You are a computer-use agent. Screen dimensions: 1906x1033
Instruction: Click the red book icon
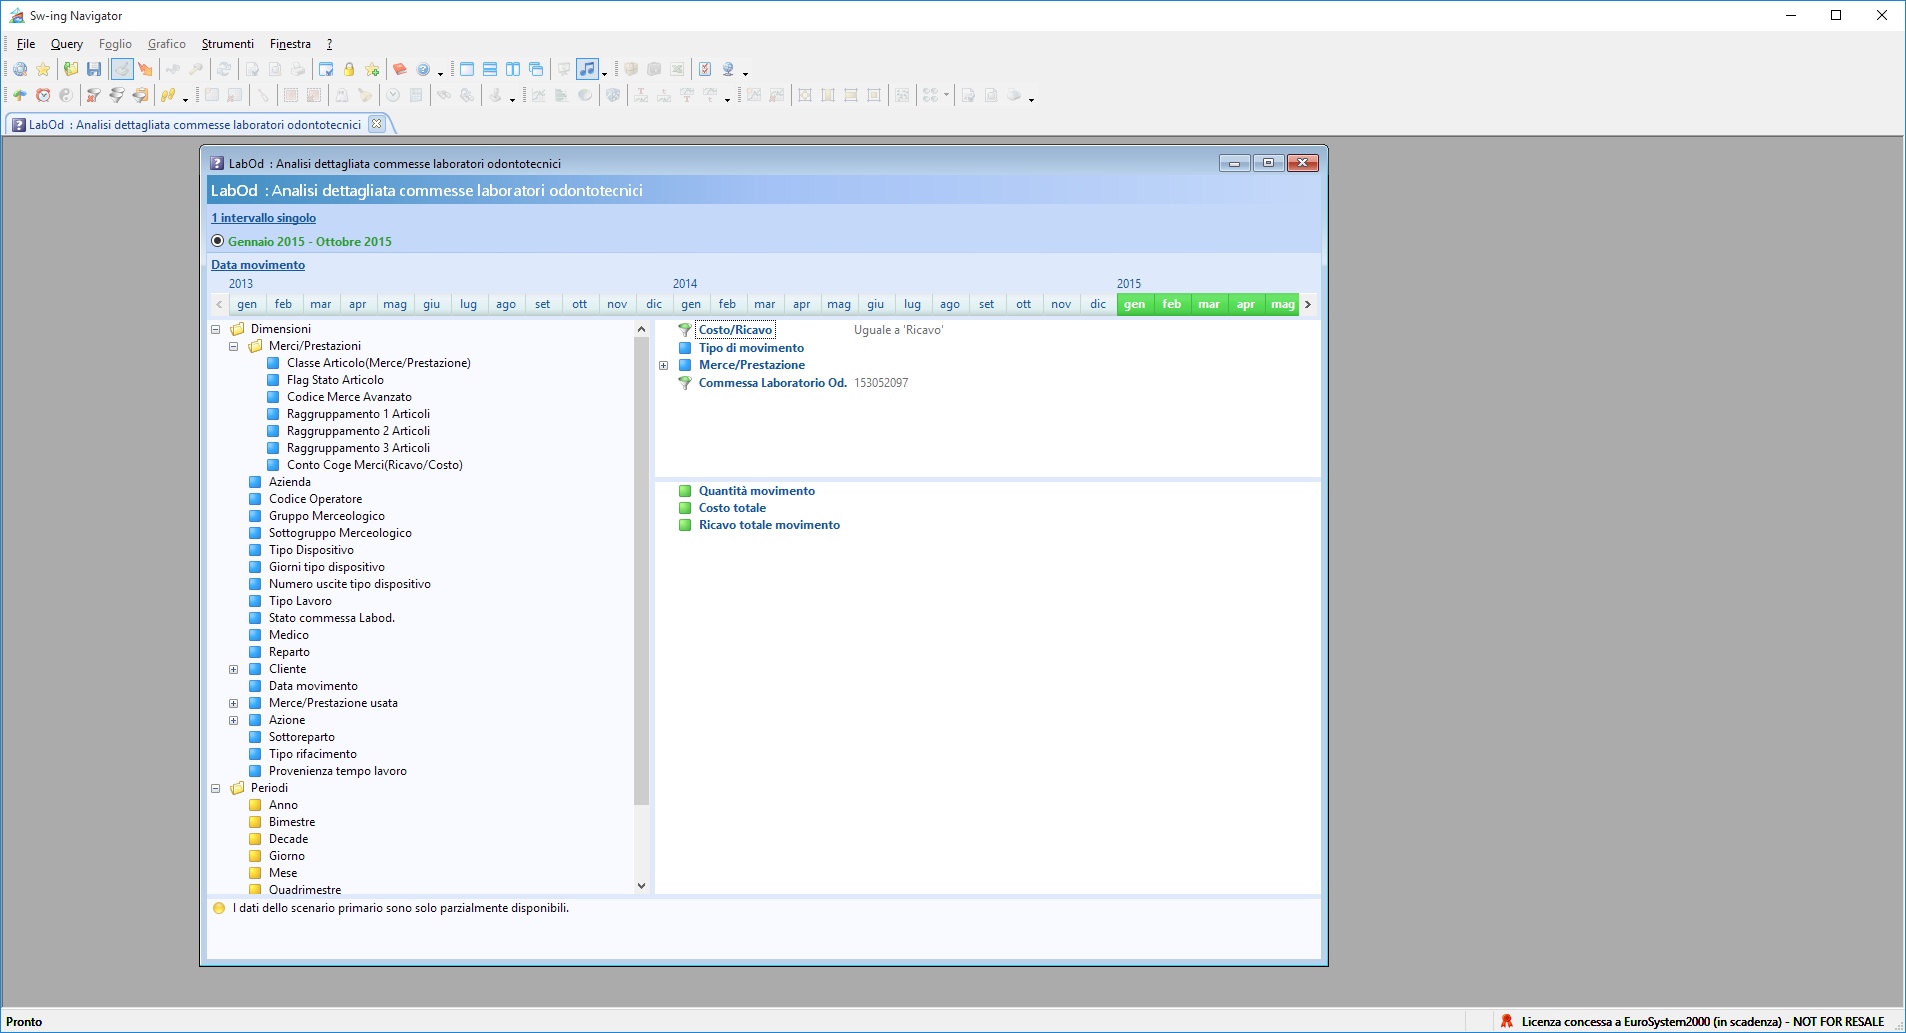[400, 69]
